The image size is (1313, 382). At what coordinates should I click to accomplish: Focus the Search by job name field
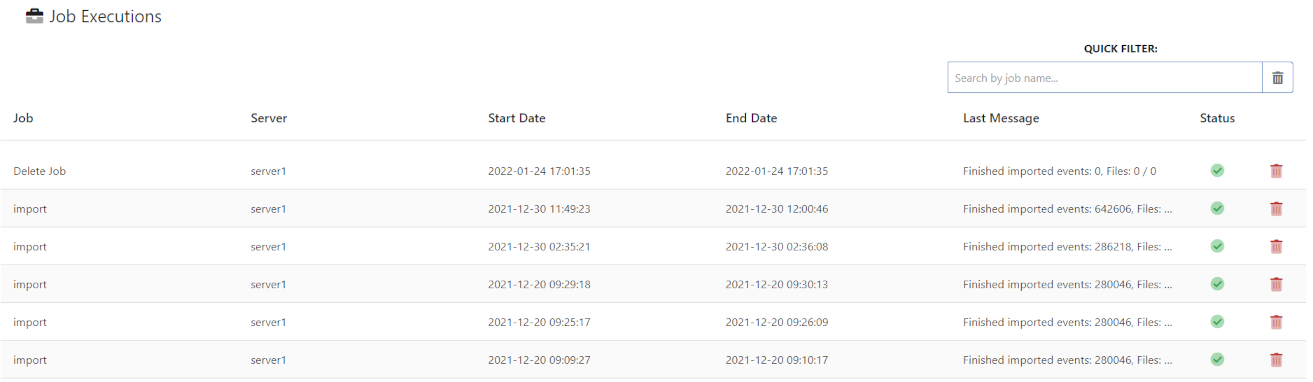pyautogui.click(x=1105, y=78)
